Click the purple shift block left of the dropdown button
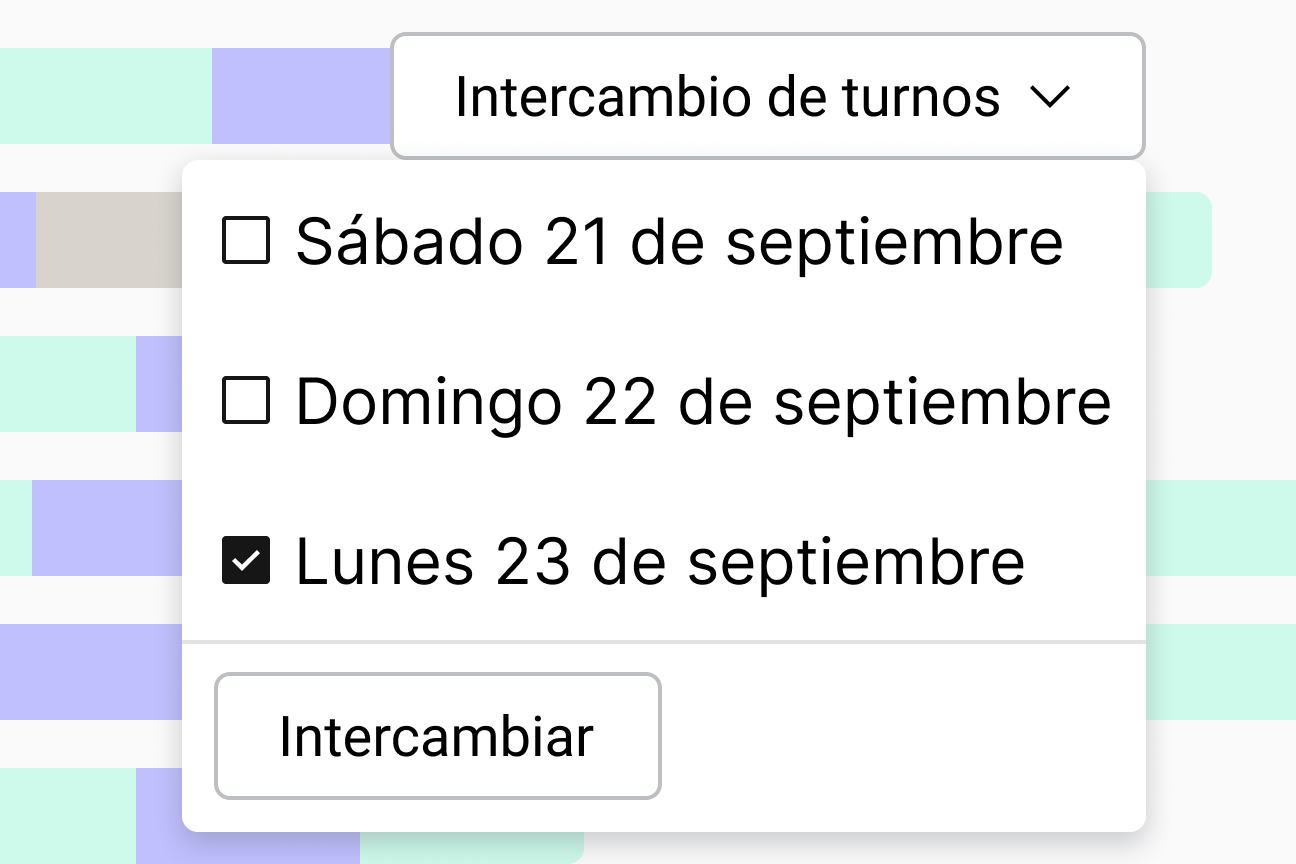Screen dimensions: 1296x864 pyautogui.click(x=300, y=96)
